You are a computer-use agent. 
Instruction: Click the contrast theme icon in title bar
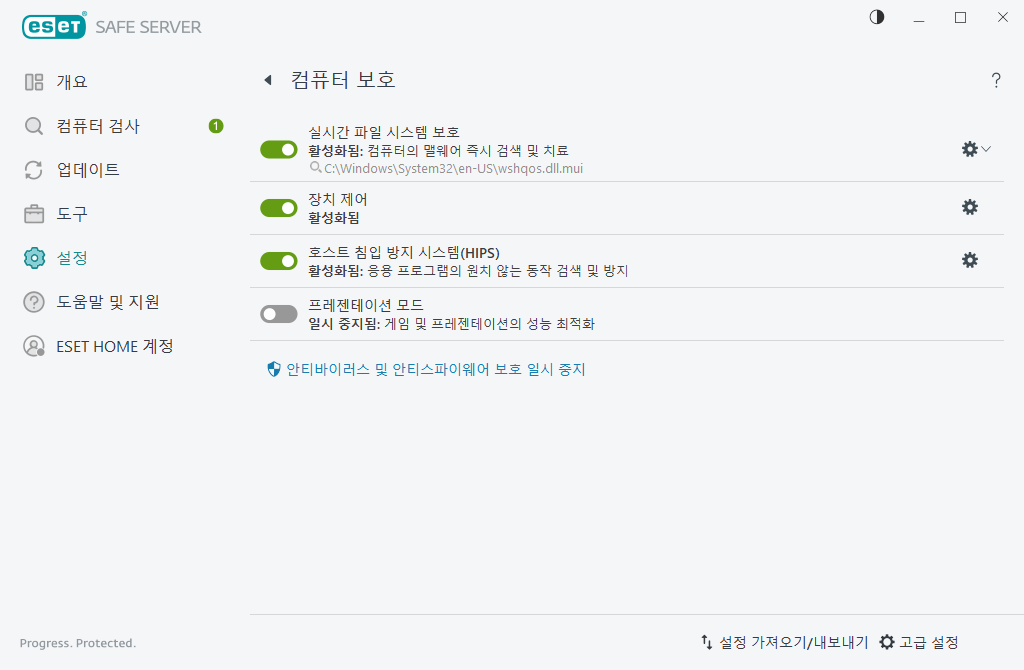[x=876, y=17]
